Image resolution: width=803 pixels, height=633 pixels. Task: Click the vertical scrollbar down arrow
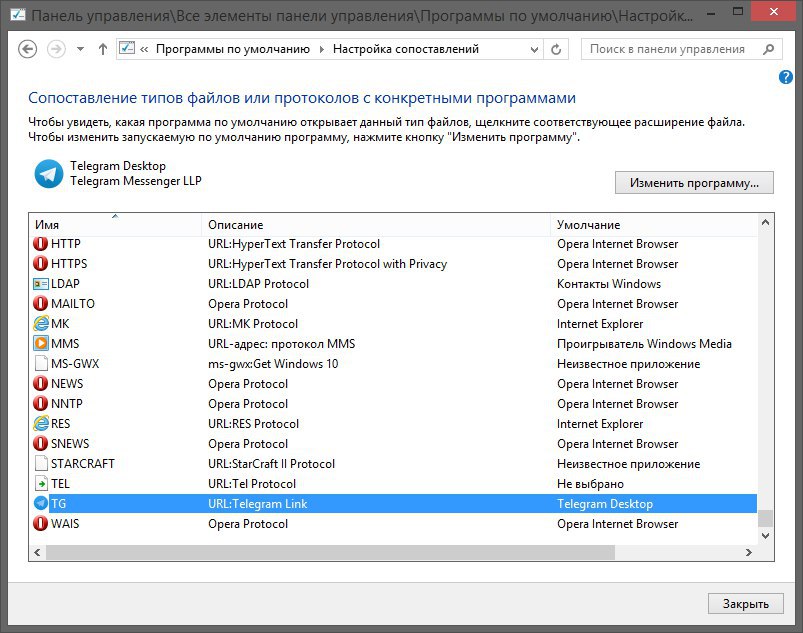[766, 536]
